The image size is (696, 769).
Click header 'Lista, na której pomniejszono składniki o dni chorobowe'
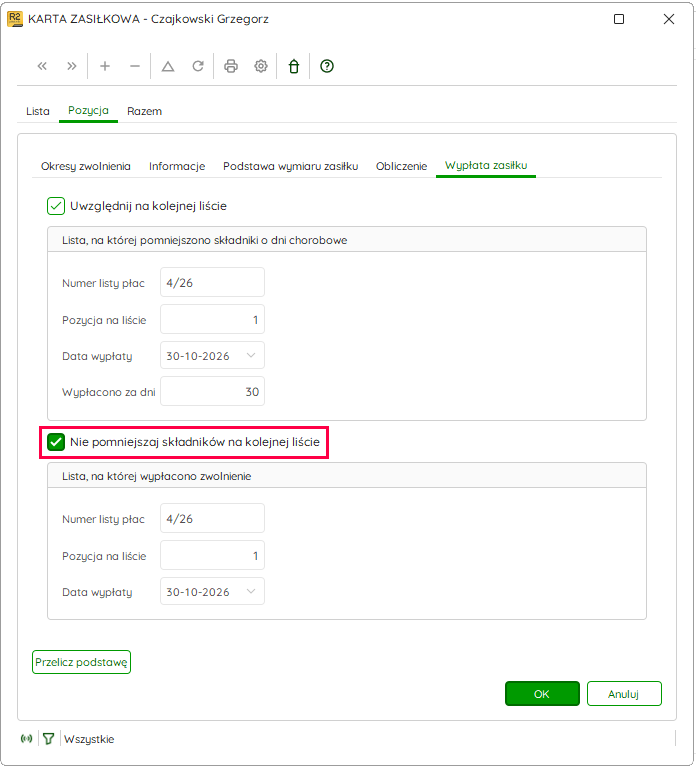point(205,240)
